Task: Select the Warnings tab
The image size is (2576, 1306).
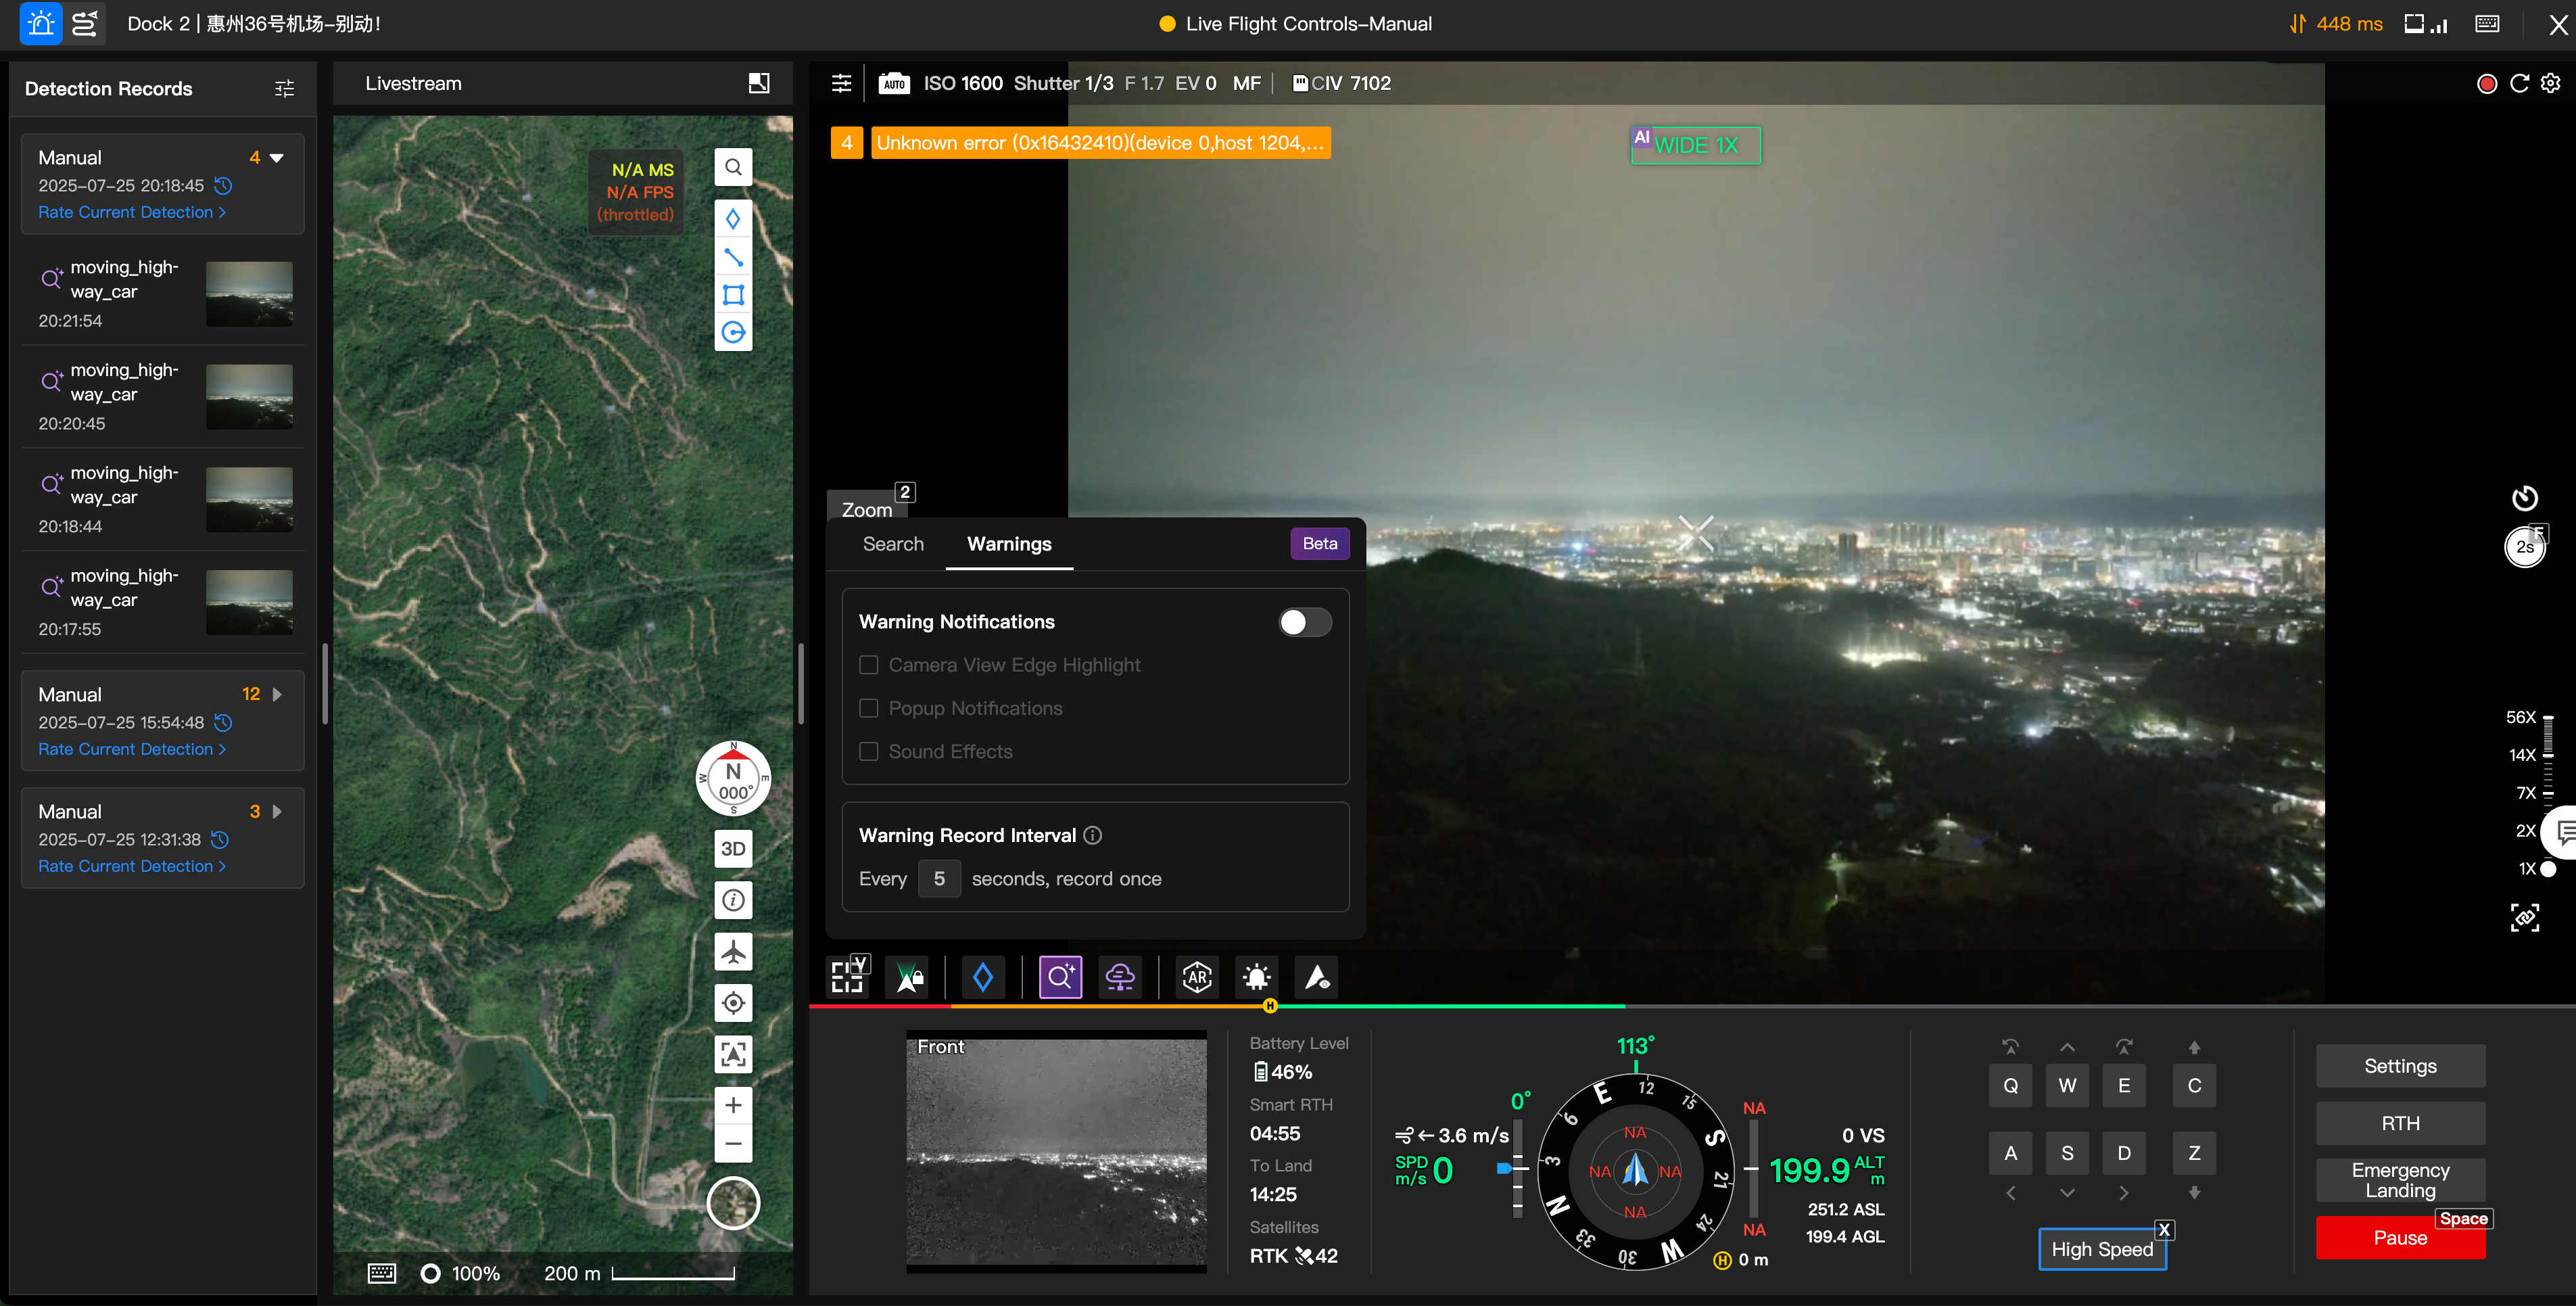Action: pos(1009,544)
